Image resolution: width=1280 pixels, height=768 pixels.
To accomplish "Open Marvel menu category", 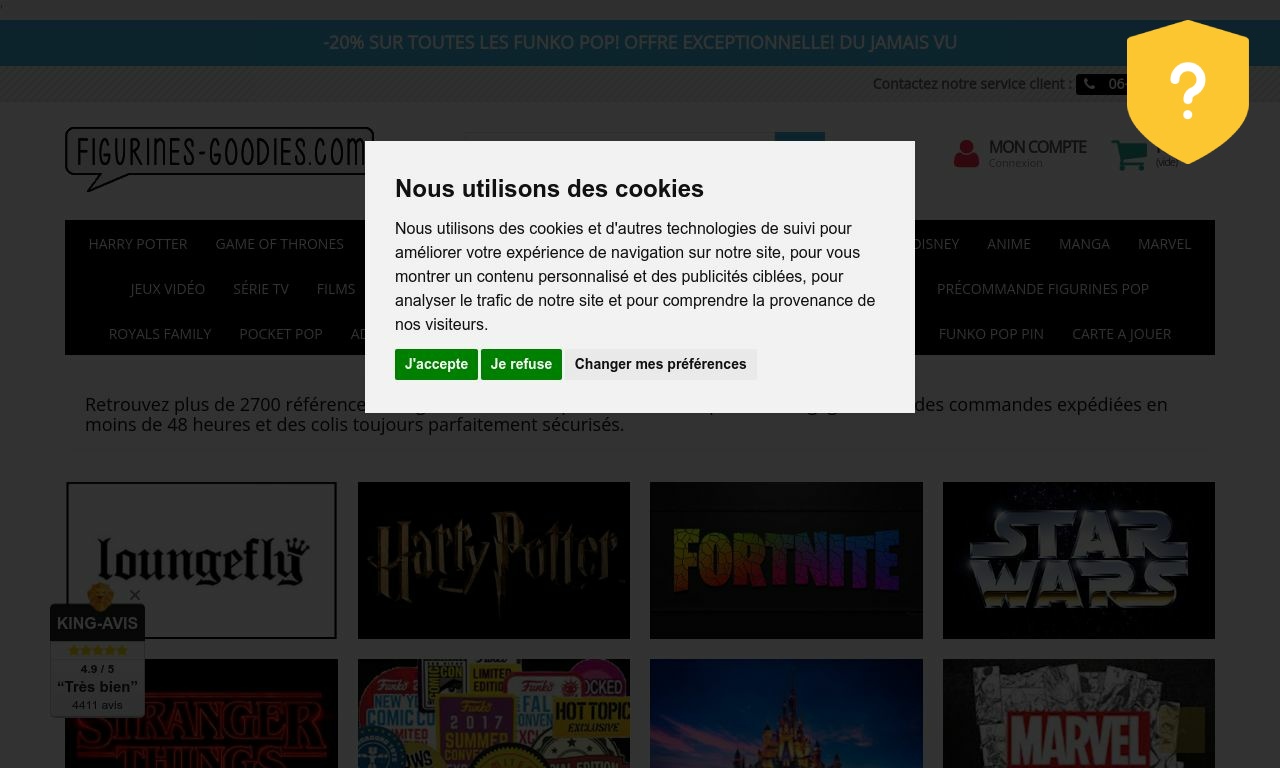I will [x=1164, y=244].
